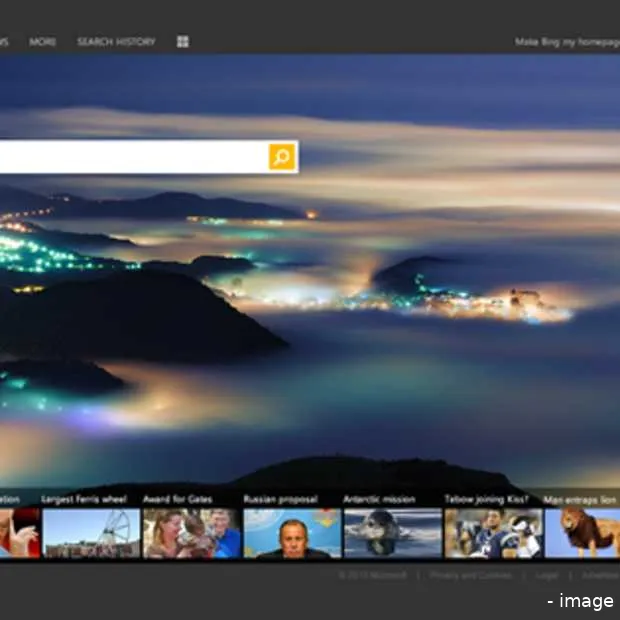The height and width of the screenshot is (620, 620).
Task: Click the football player thumbnail image
Action: tap(493, 533)
